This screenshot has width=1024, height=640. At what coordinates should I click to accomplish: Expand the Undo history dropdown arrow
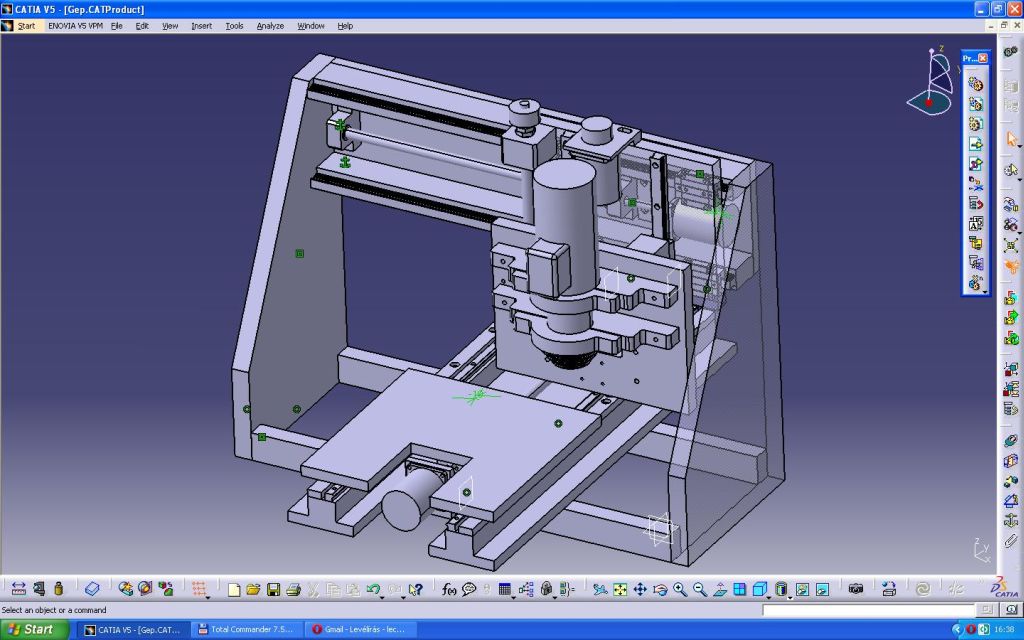(x=383, y=596)
